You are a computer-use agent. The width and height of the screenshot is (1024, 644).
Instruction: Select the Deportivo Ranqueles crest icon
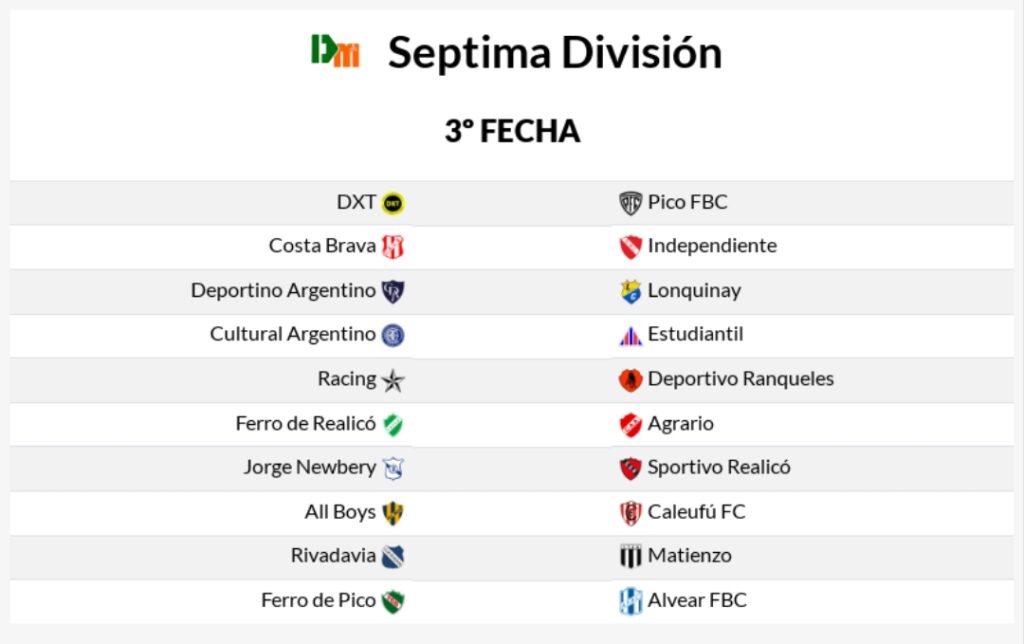(630, 380)
